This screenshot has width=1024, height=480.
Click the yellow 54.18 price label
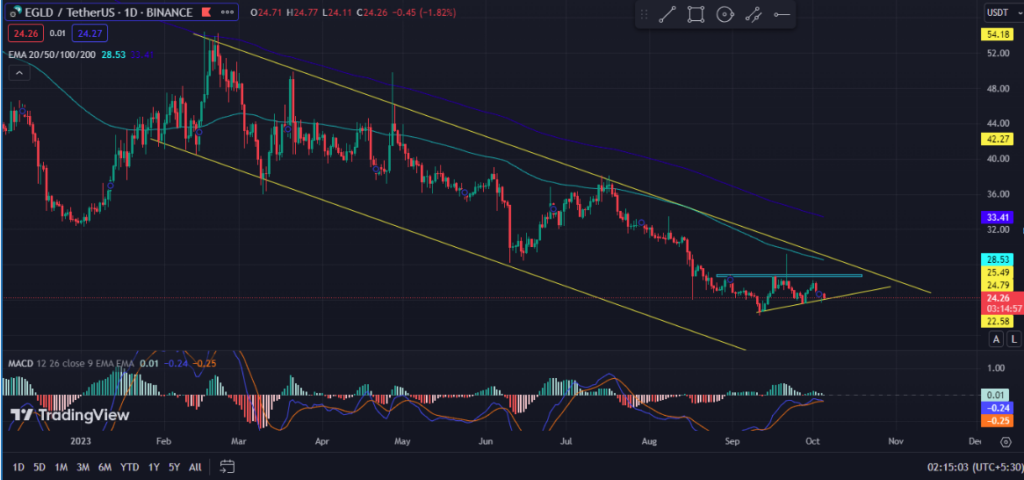tap(995, 33)
